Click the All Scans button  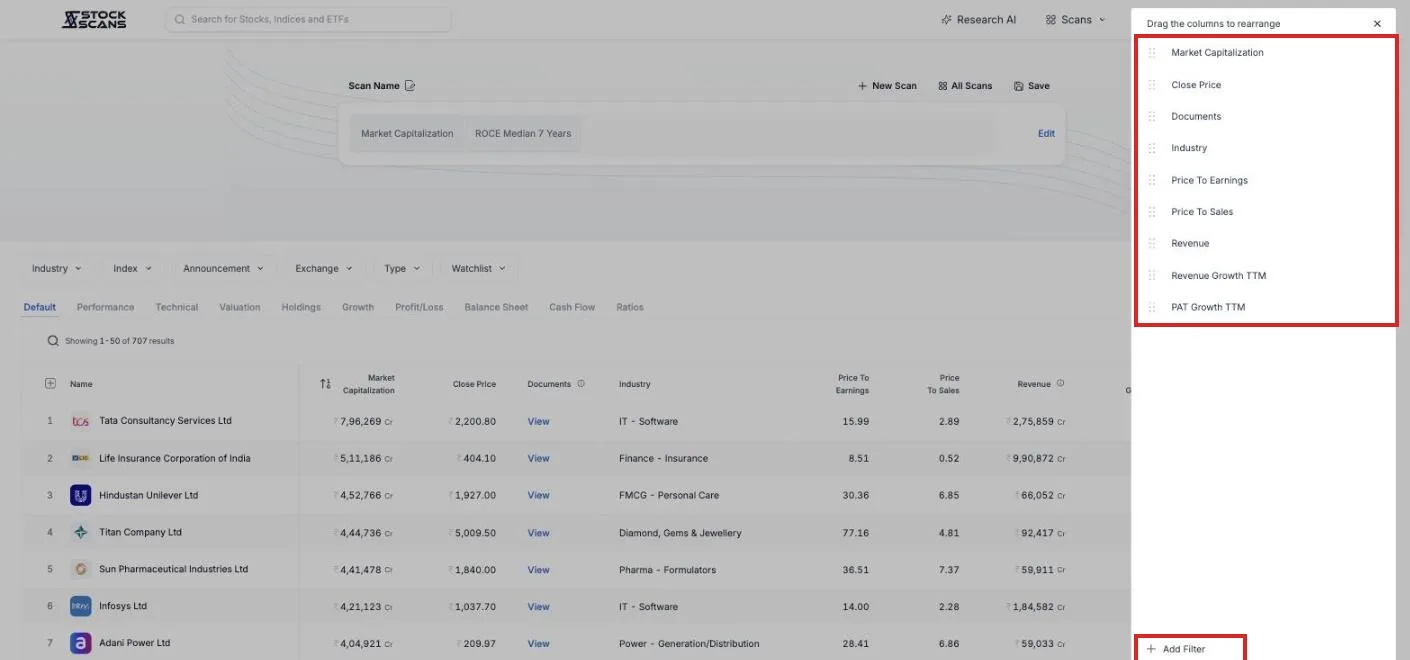[x=965, y=86]
